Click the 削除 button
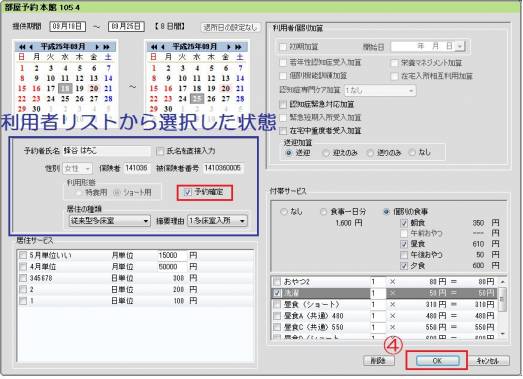The image size is (523, 379). click(379, 361)
